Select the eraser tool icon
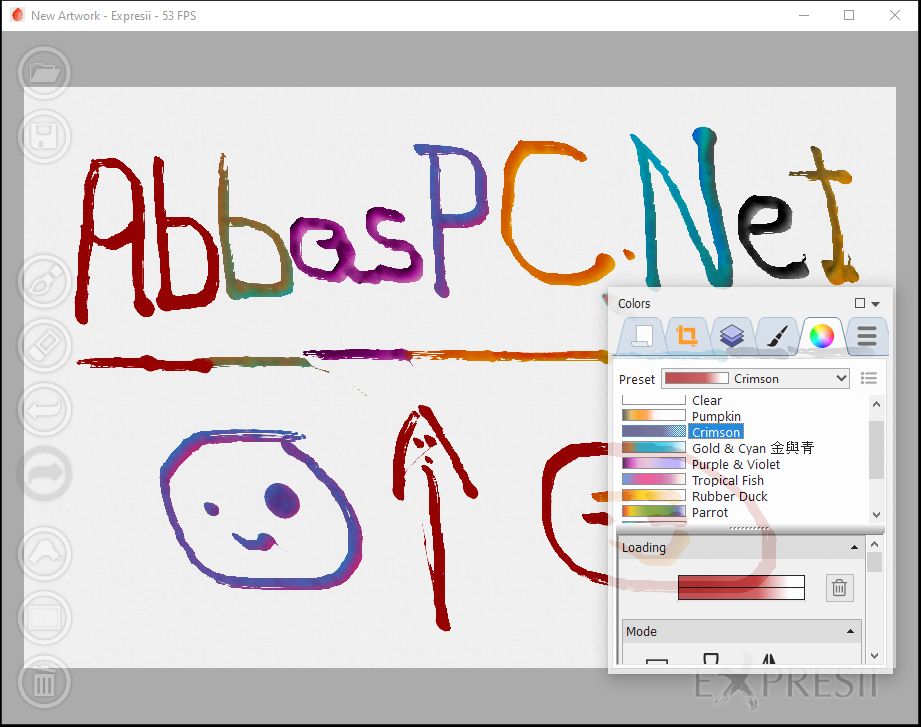The width and height of the screenshot is (921, 727). [x=45, y=345]
